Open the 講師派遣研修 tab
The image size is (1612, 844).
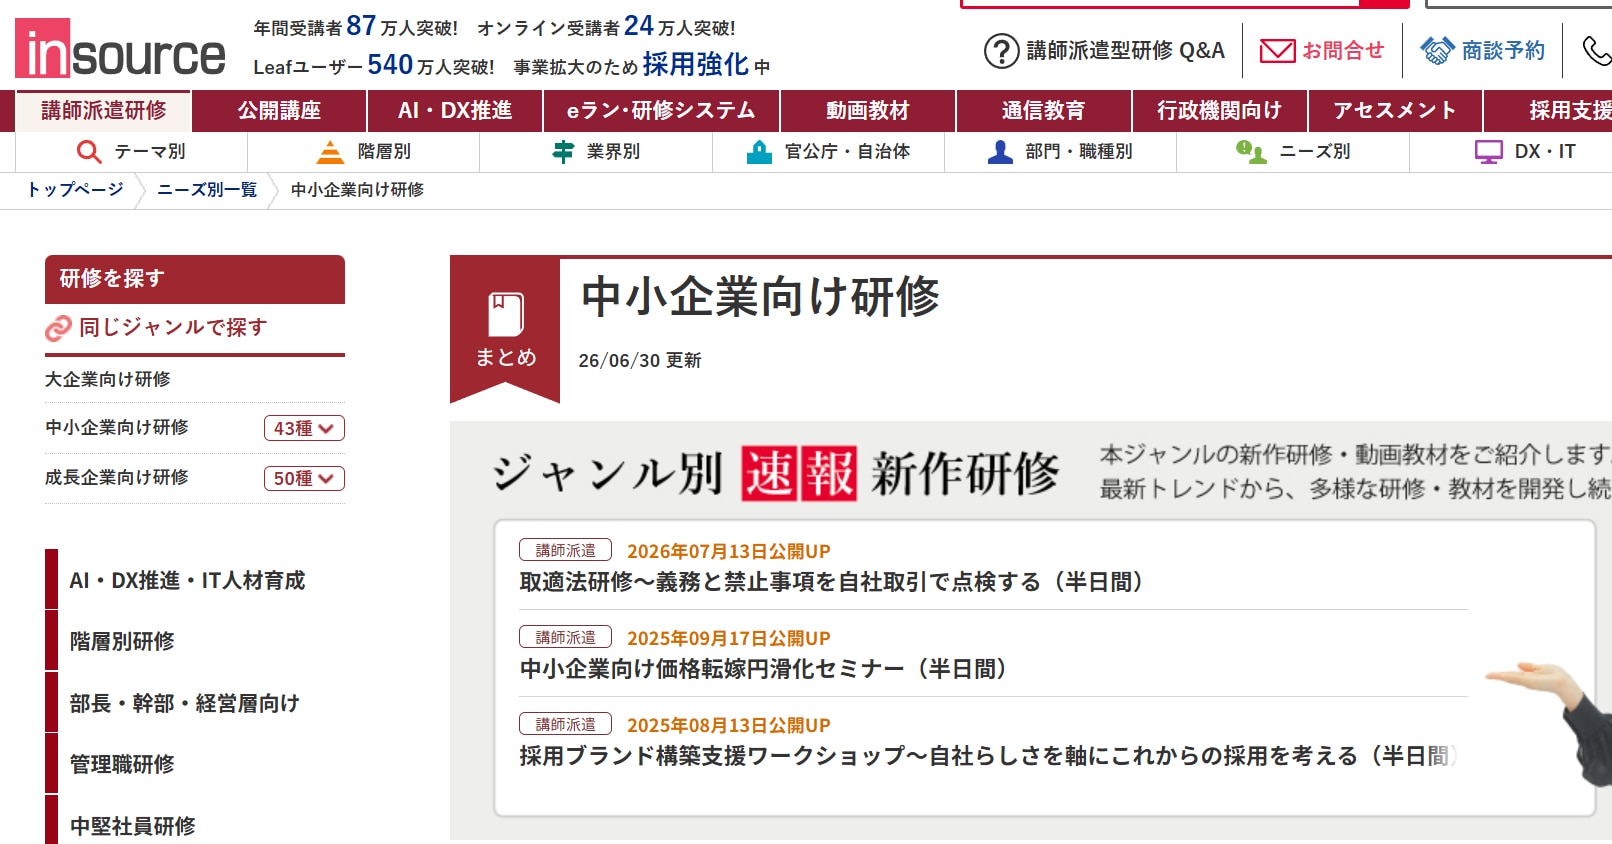coord(104,111)
